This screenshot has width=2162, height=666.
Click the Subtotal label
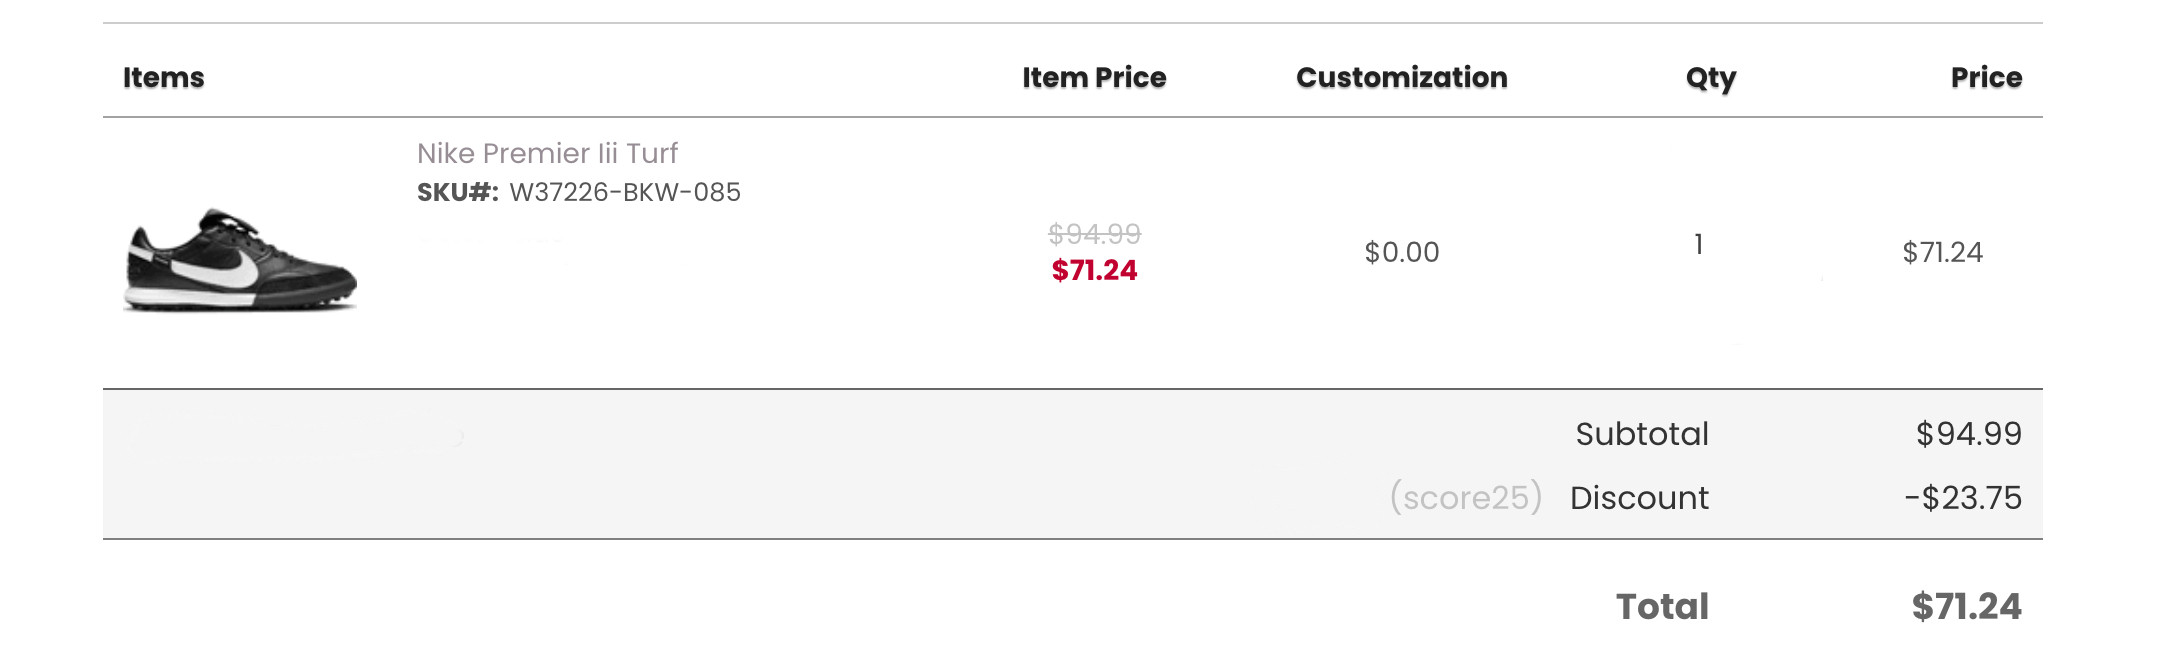click(1642, 434)
